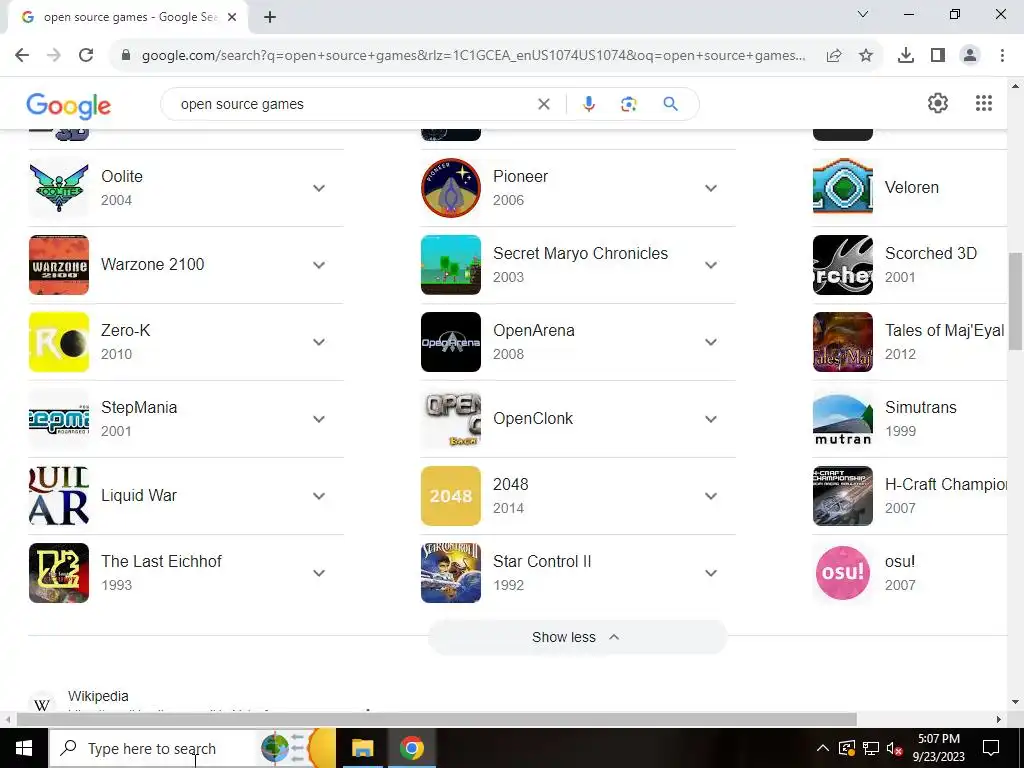The image size is (1024, 768).
Task: Toggle the Chrome side panel
Action: (x=938, y=56)
